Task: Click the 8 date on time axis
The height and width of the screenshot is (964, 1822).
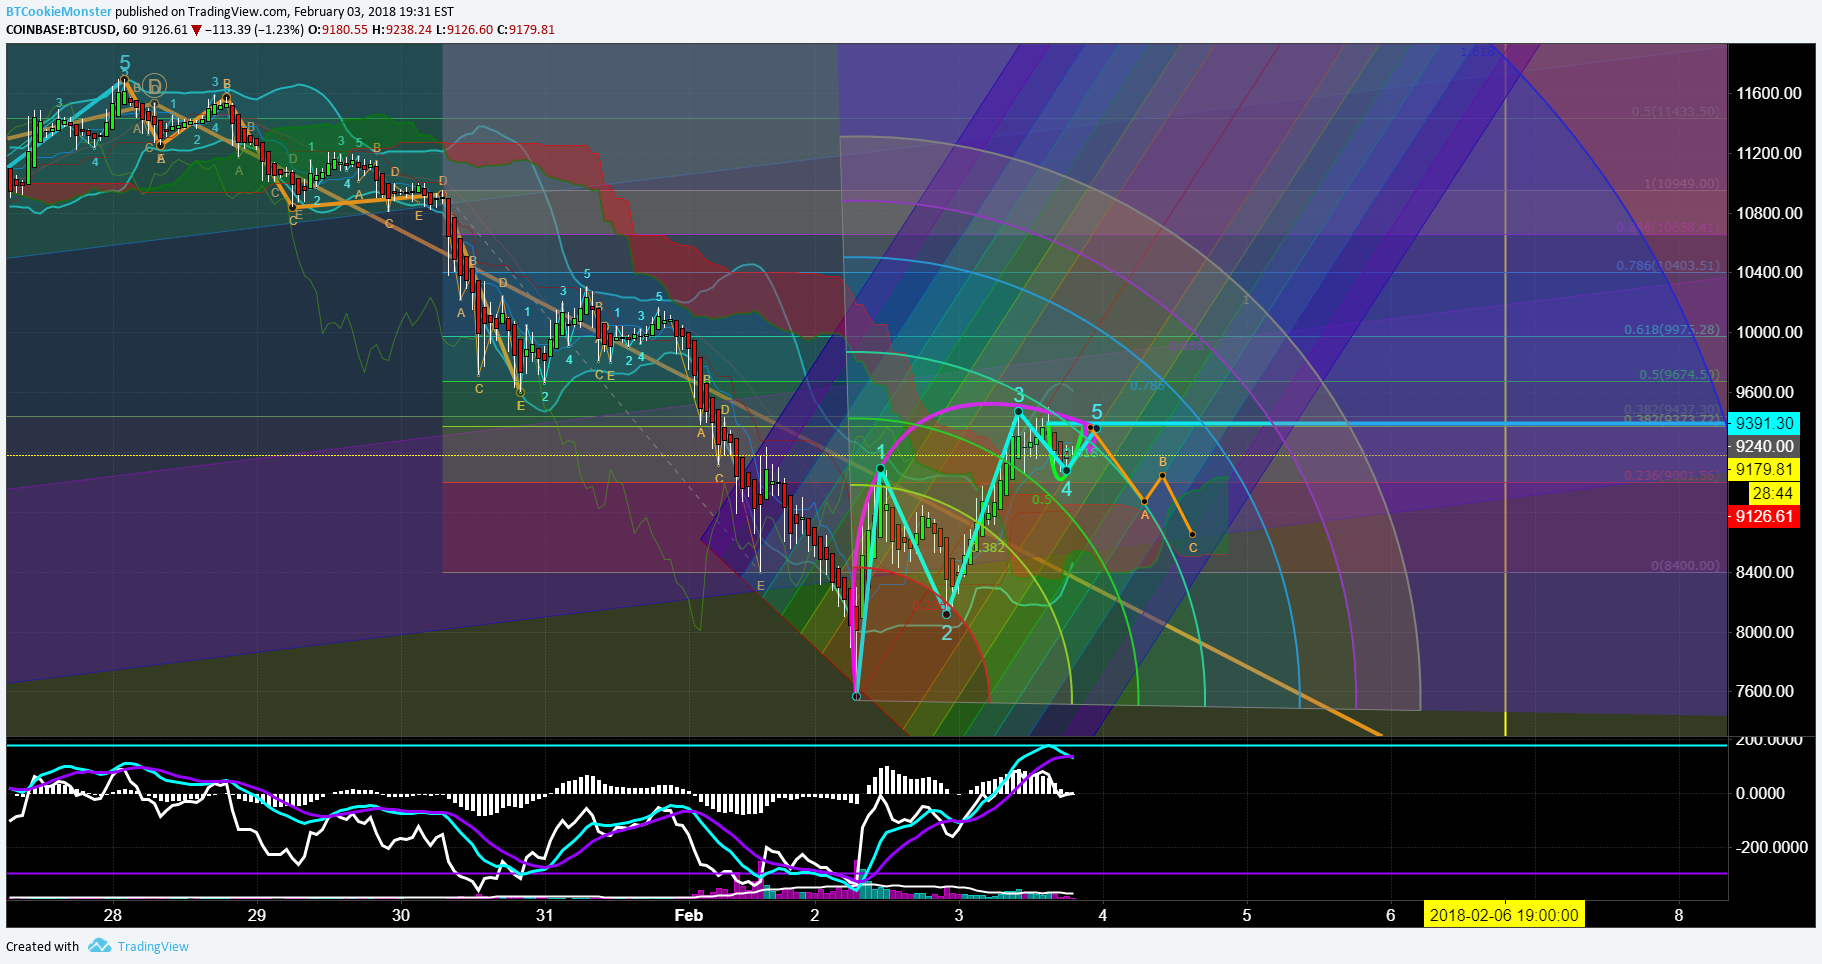Action: pyautogui.click(x=1679, y=915)
